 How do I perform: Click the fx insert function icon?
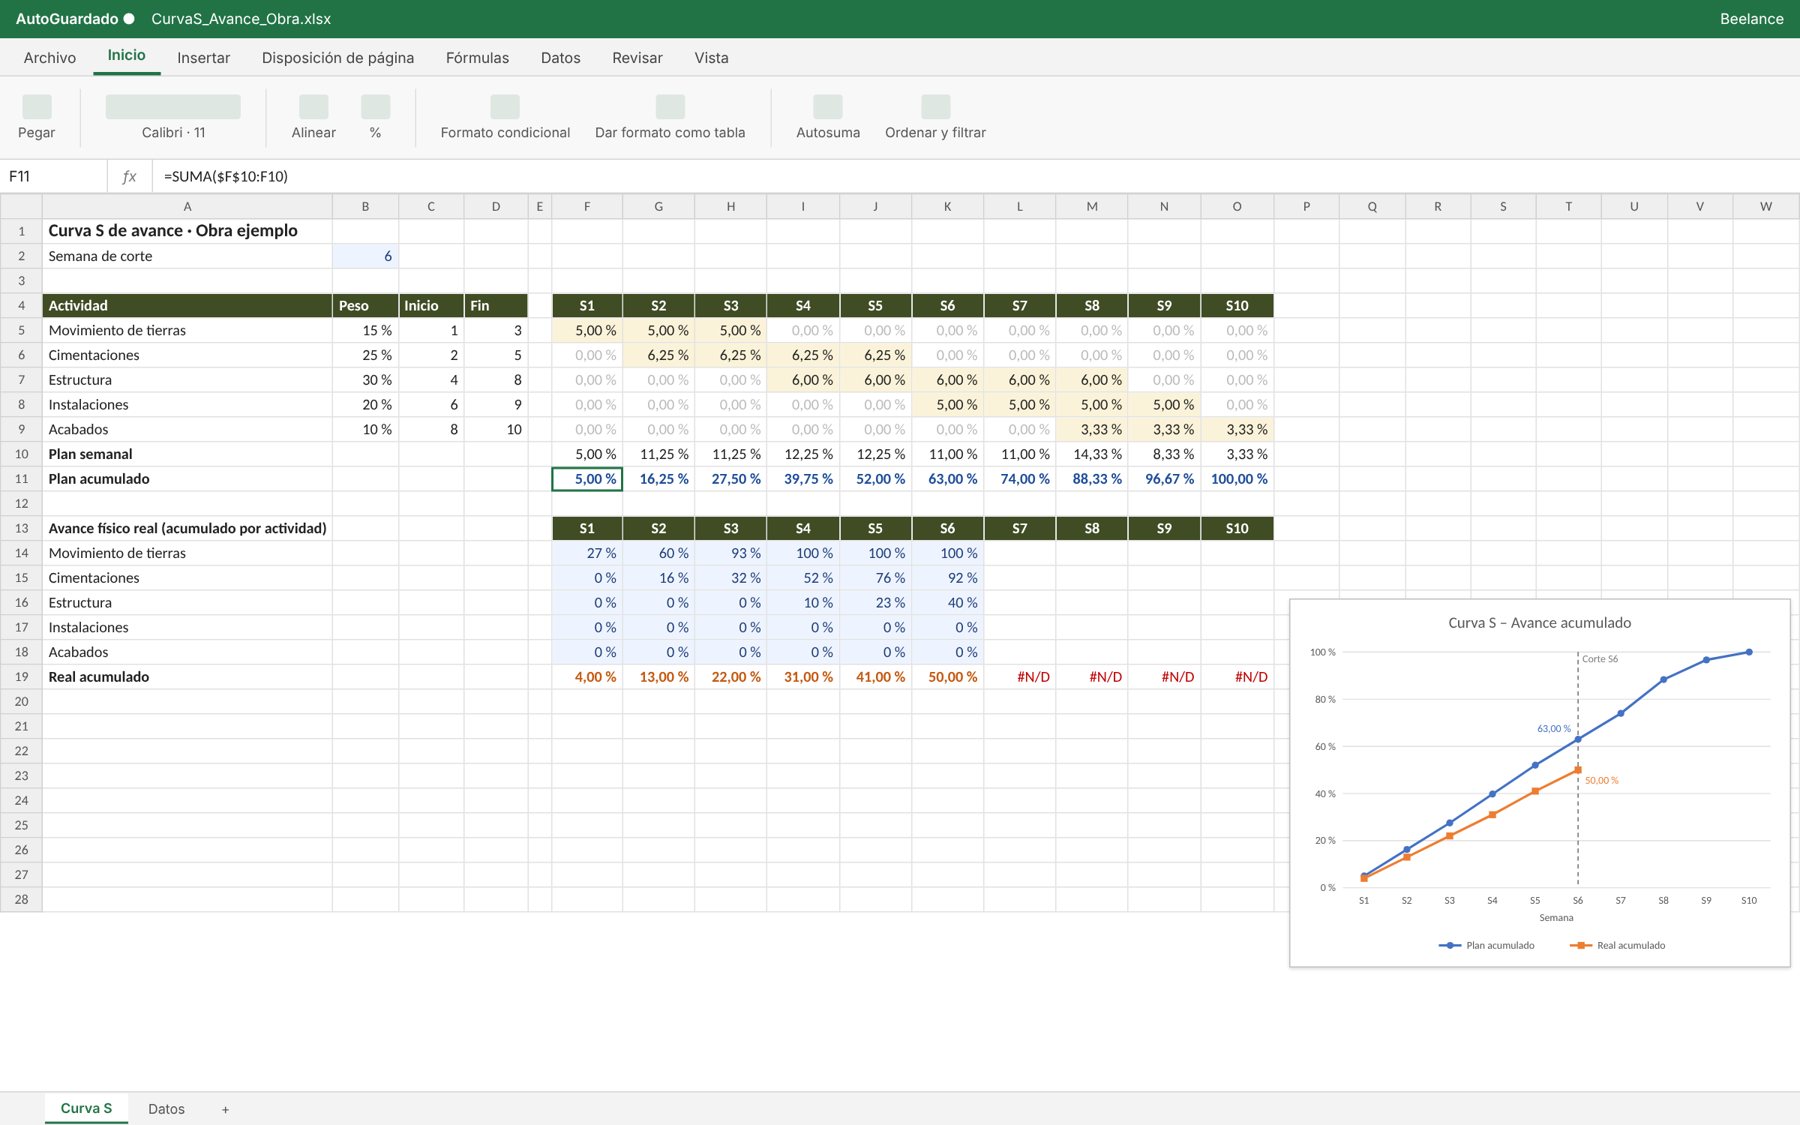tap(129, 176)
